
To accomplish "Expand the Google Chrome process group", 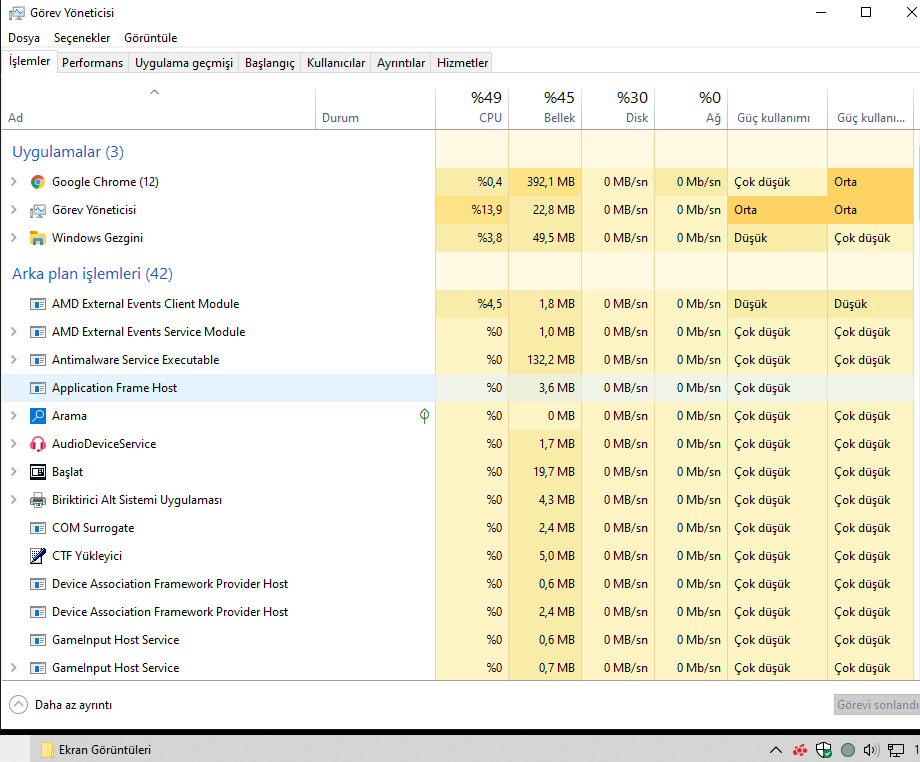I will click(x=13, y=182).
